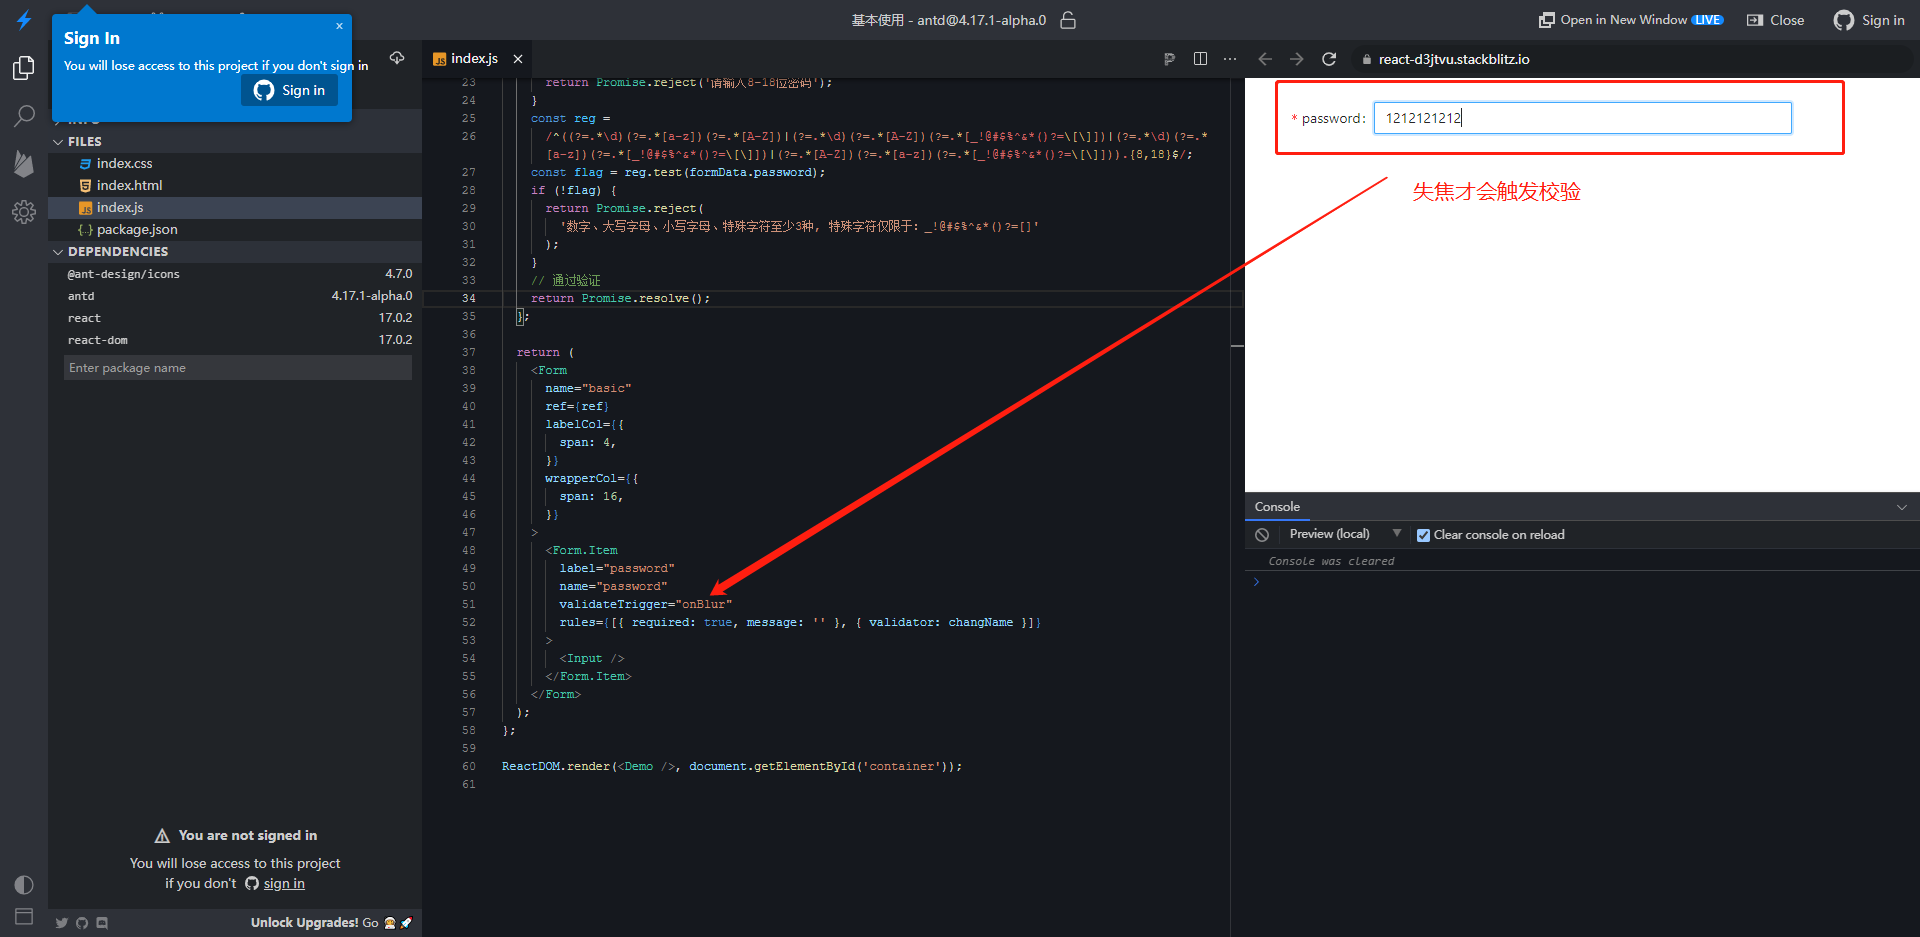Click the GitHub icon in the footer
This screenshot has width=1920, height=937.
(x=81, y=922)
